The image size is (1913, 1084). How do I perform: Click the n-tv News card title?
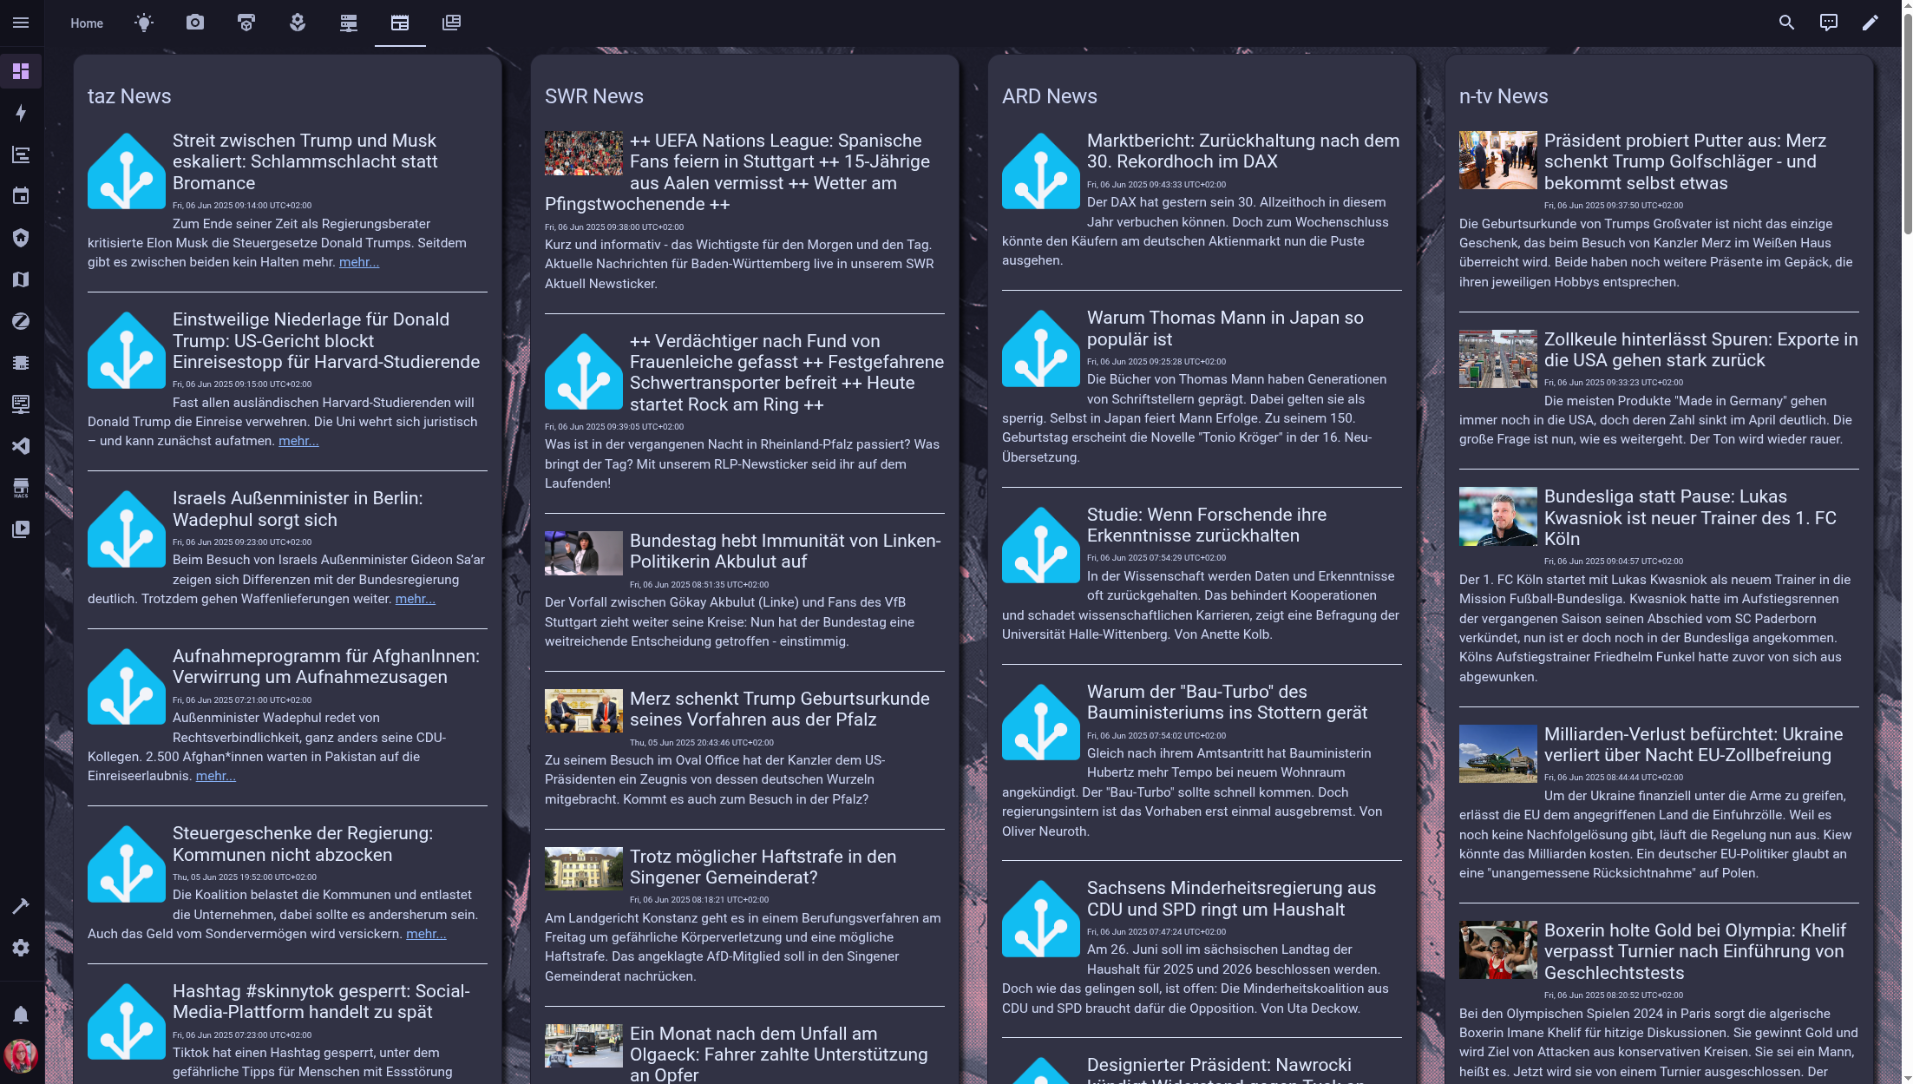click(x=1503, y=96)
